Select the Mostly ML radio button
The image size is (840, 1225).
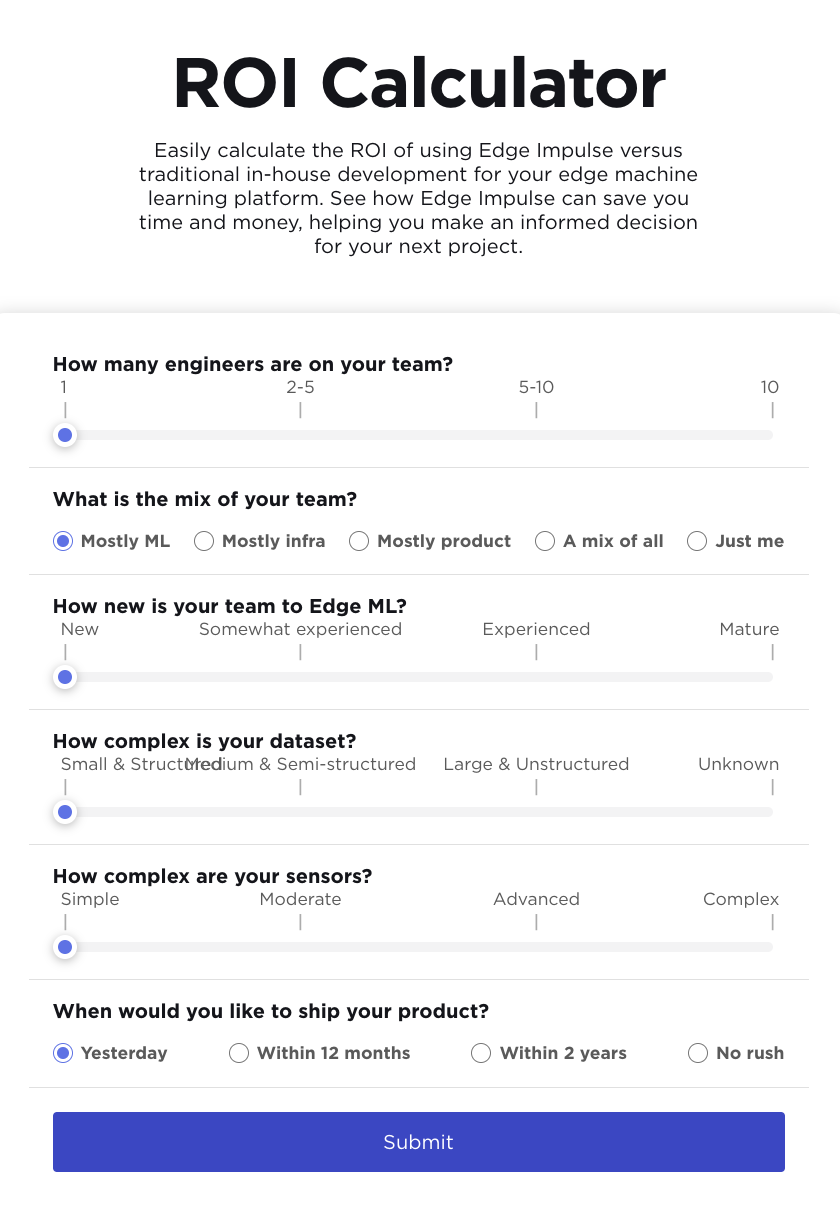[x=63, y=541]
